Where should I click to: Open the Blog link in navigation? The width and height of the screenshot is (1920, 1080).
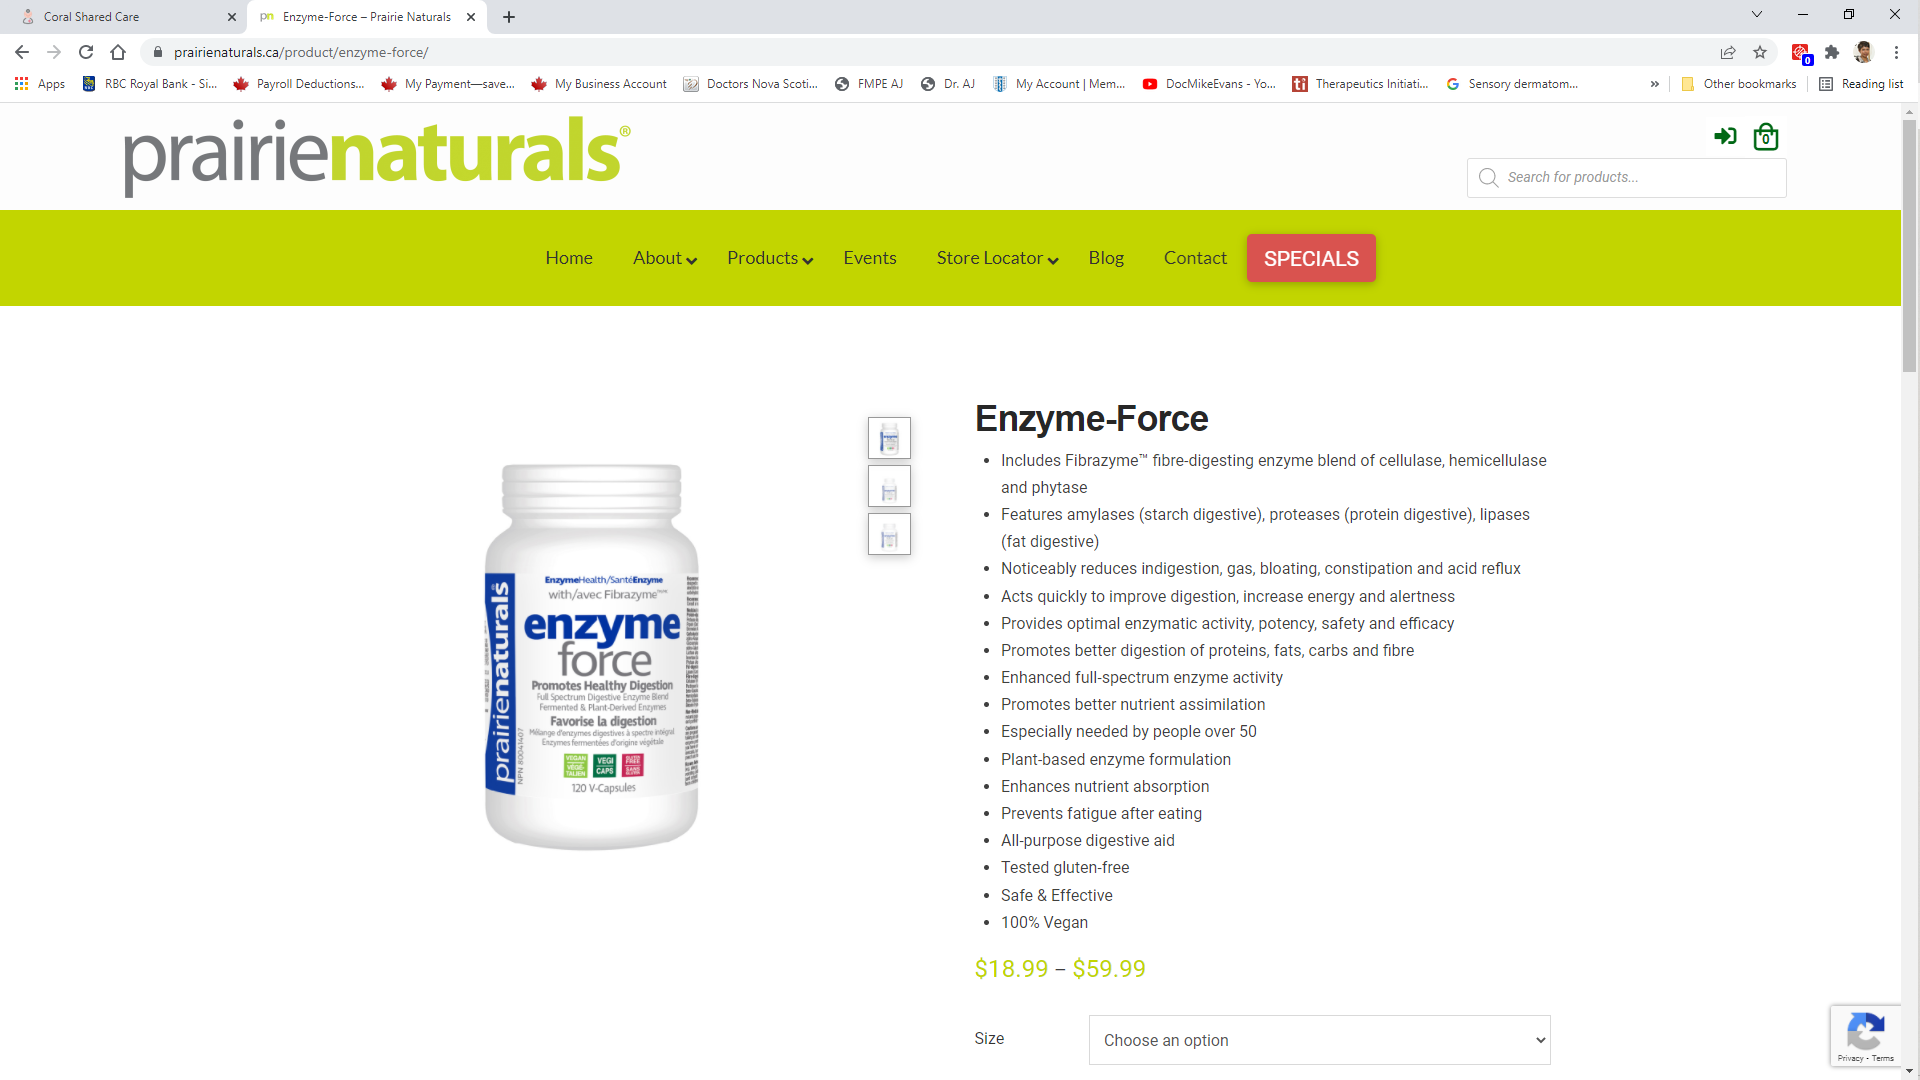1106,258
